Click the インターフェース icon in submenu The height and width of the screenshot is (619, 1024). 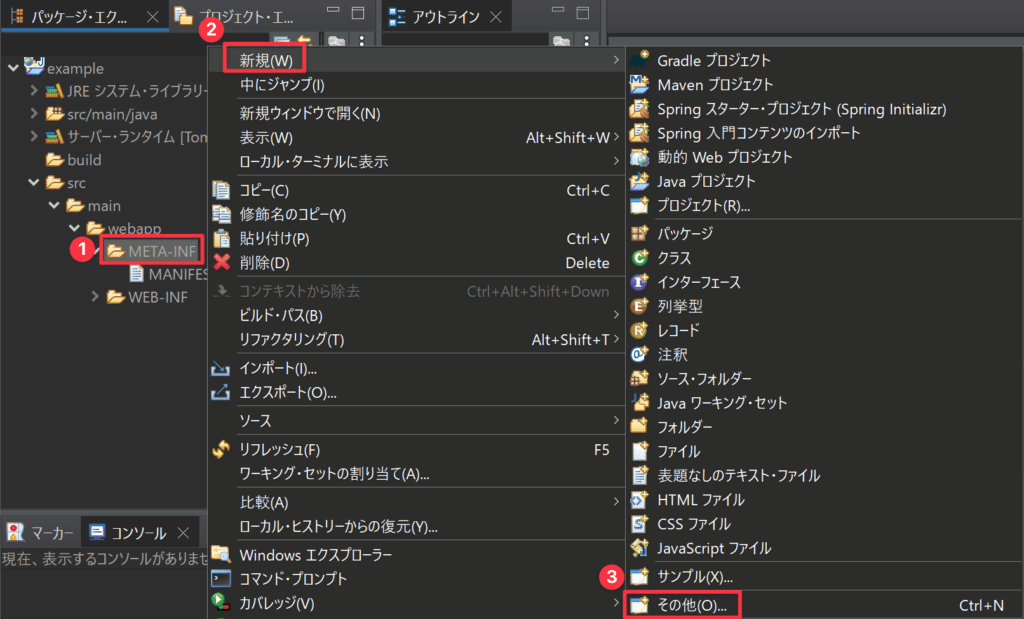point(640,282)
